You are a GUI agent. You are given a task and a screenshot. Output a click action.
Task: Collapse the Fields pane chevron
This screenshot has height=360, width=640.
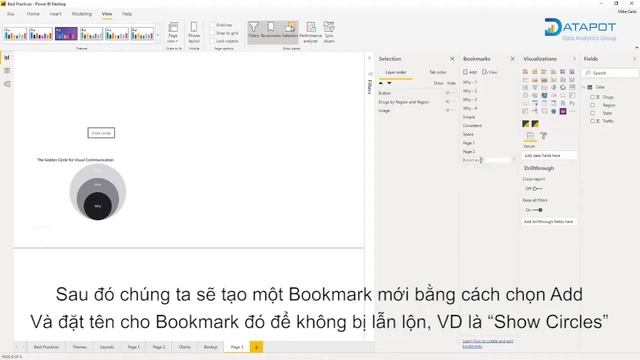(x=634, y=59)
